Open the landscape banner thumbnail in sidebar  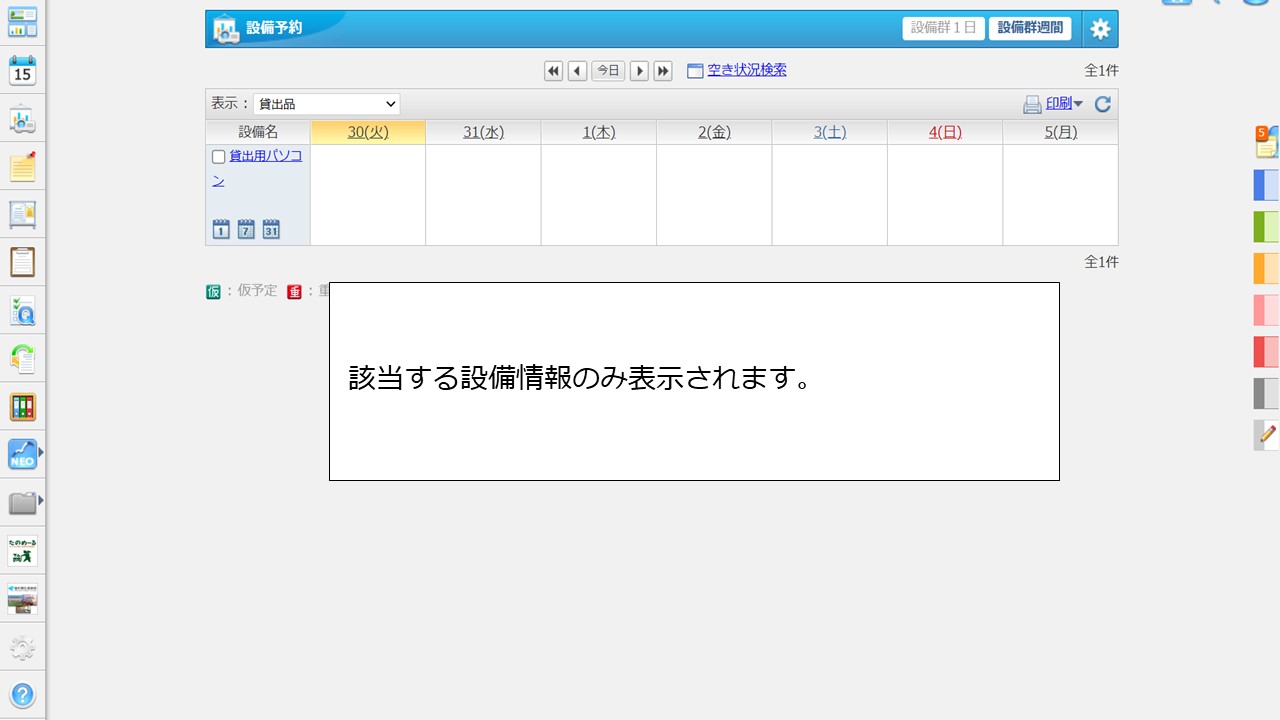(x=22, y=599)
